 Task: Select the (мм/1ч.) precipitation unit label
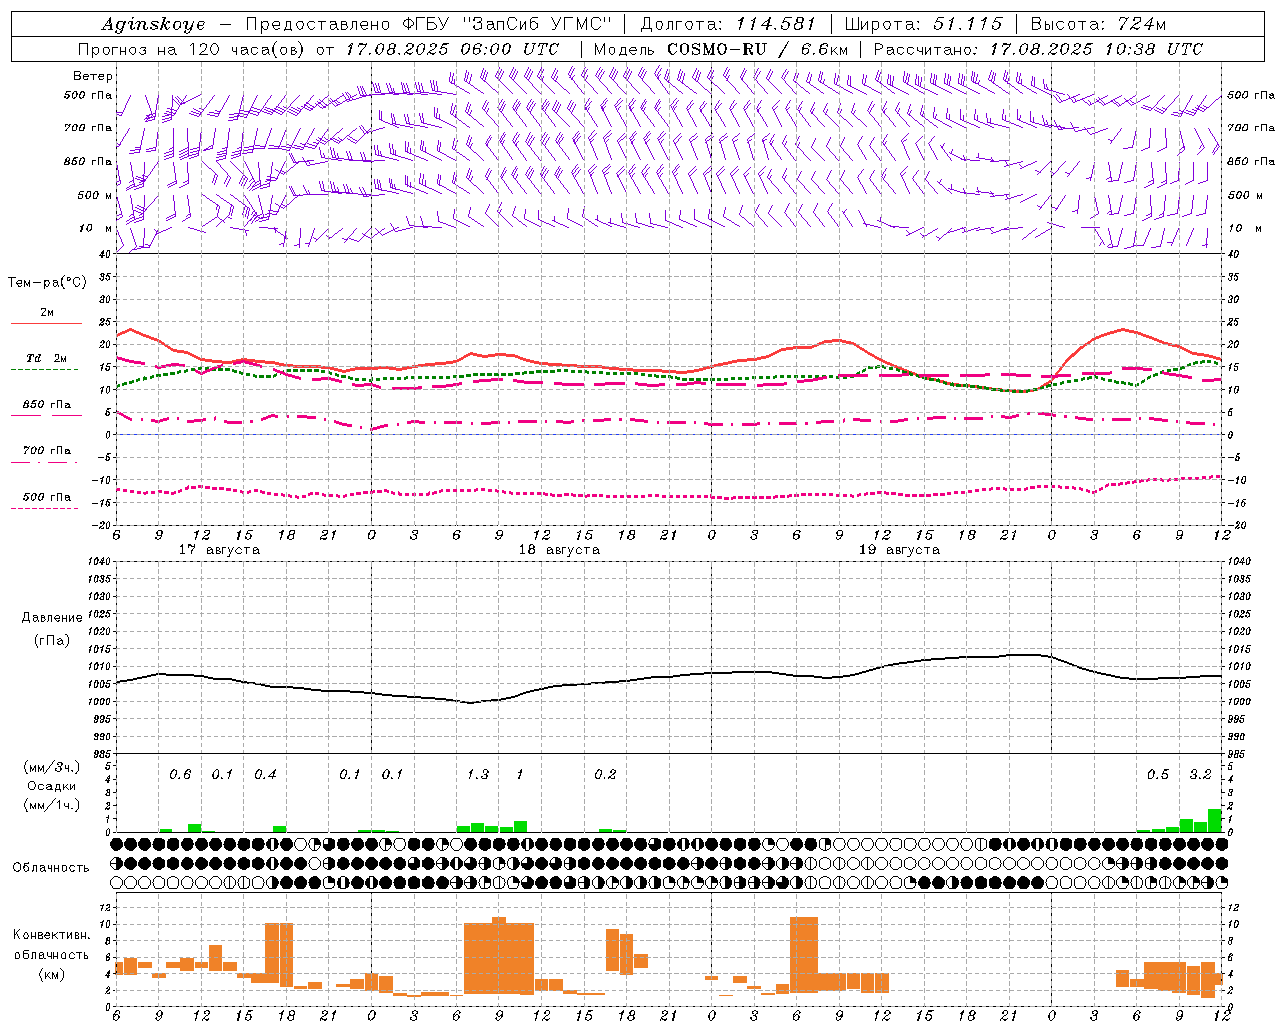click(51, 805)
